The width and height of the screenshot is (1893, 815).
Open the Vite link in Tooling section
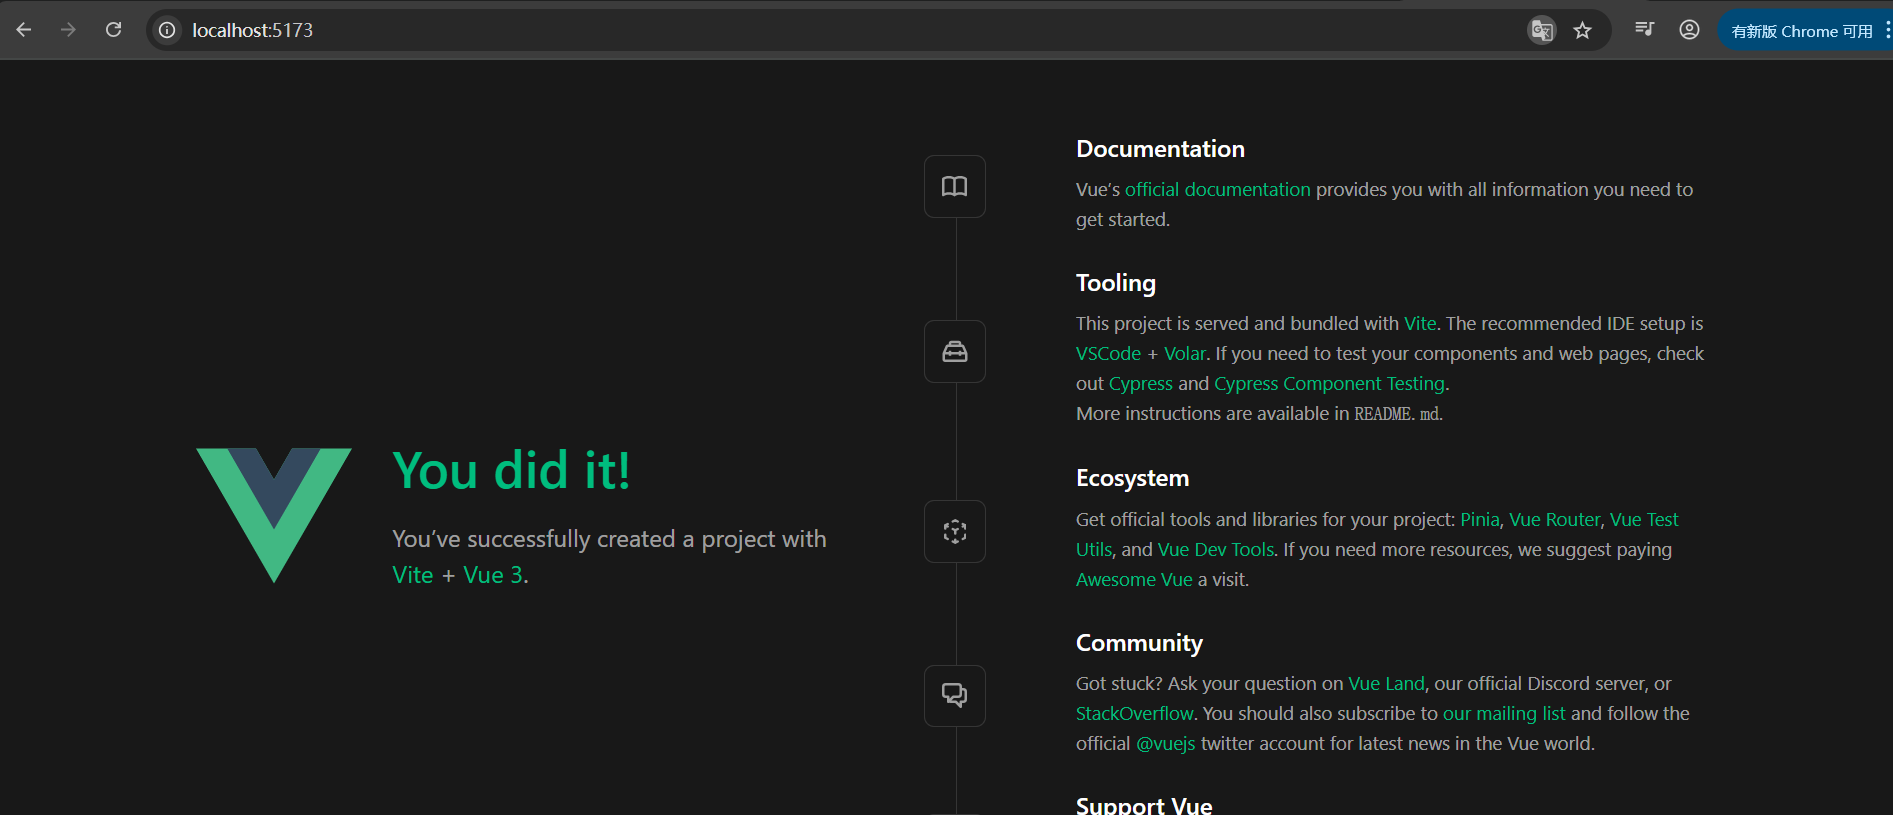click(1420, 323)
